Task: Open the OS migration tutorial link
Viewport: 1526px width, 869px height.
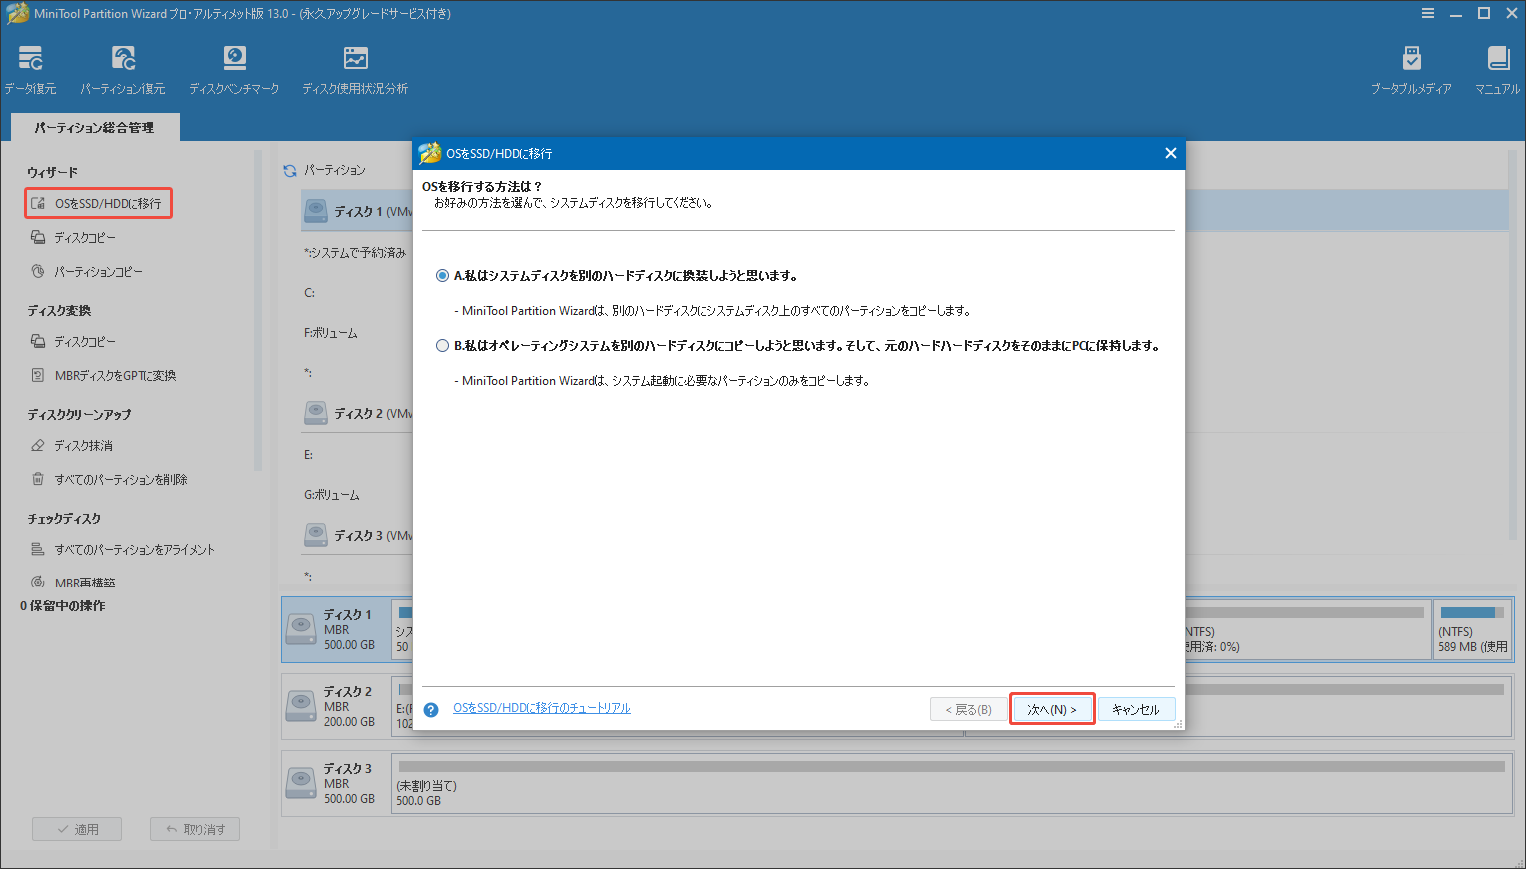Action: pyautogui.click(x=541, y=706)
